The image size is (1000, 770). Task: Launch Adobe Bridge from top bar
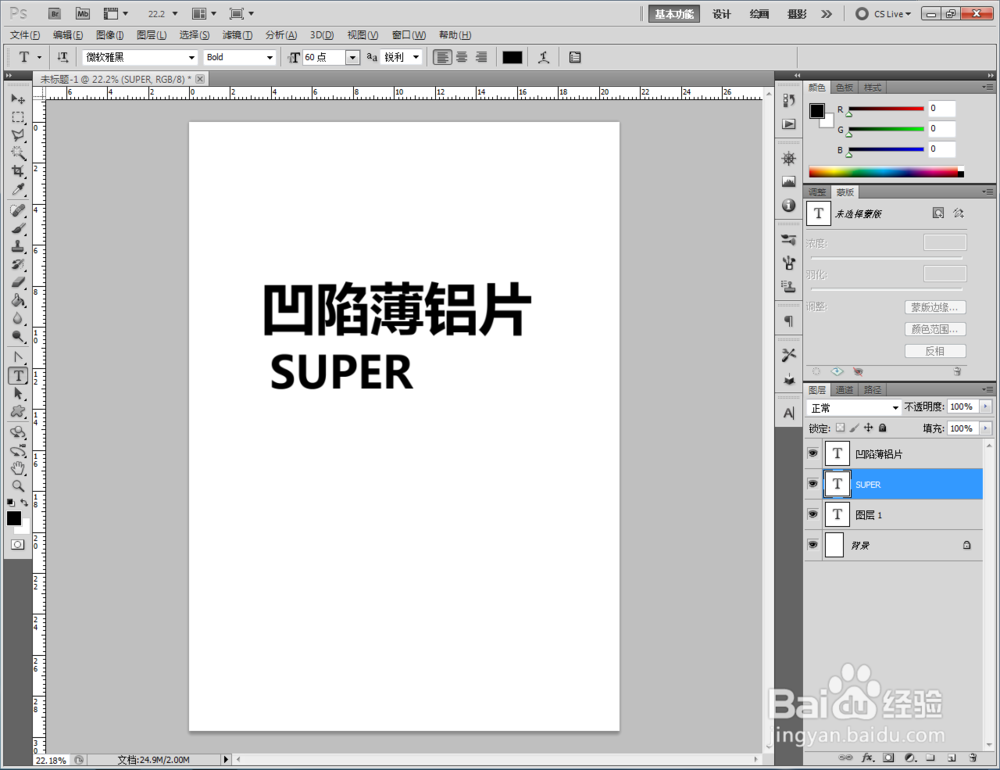55,13
